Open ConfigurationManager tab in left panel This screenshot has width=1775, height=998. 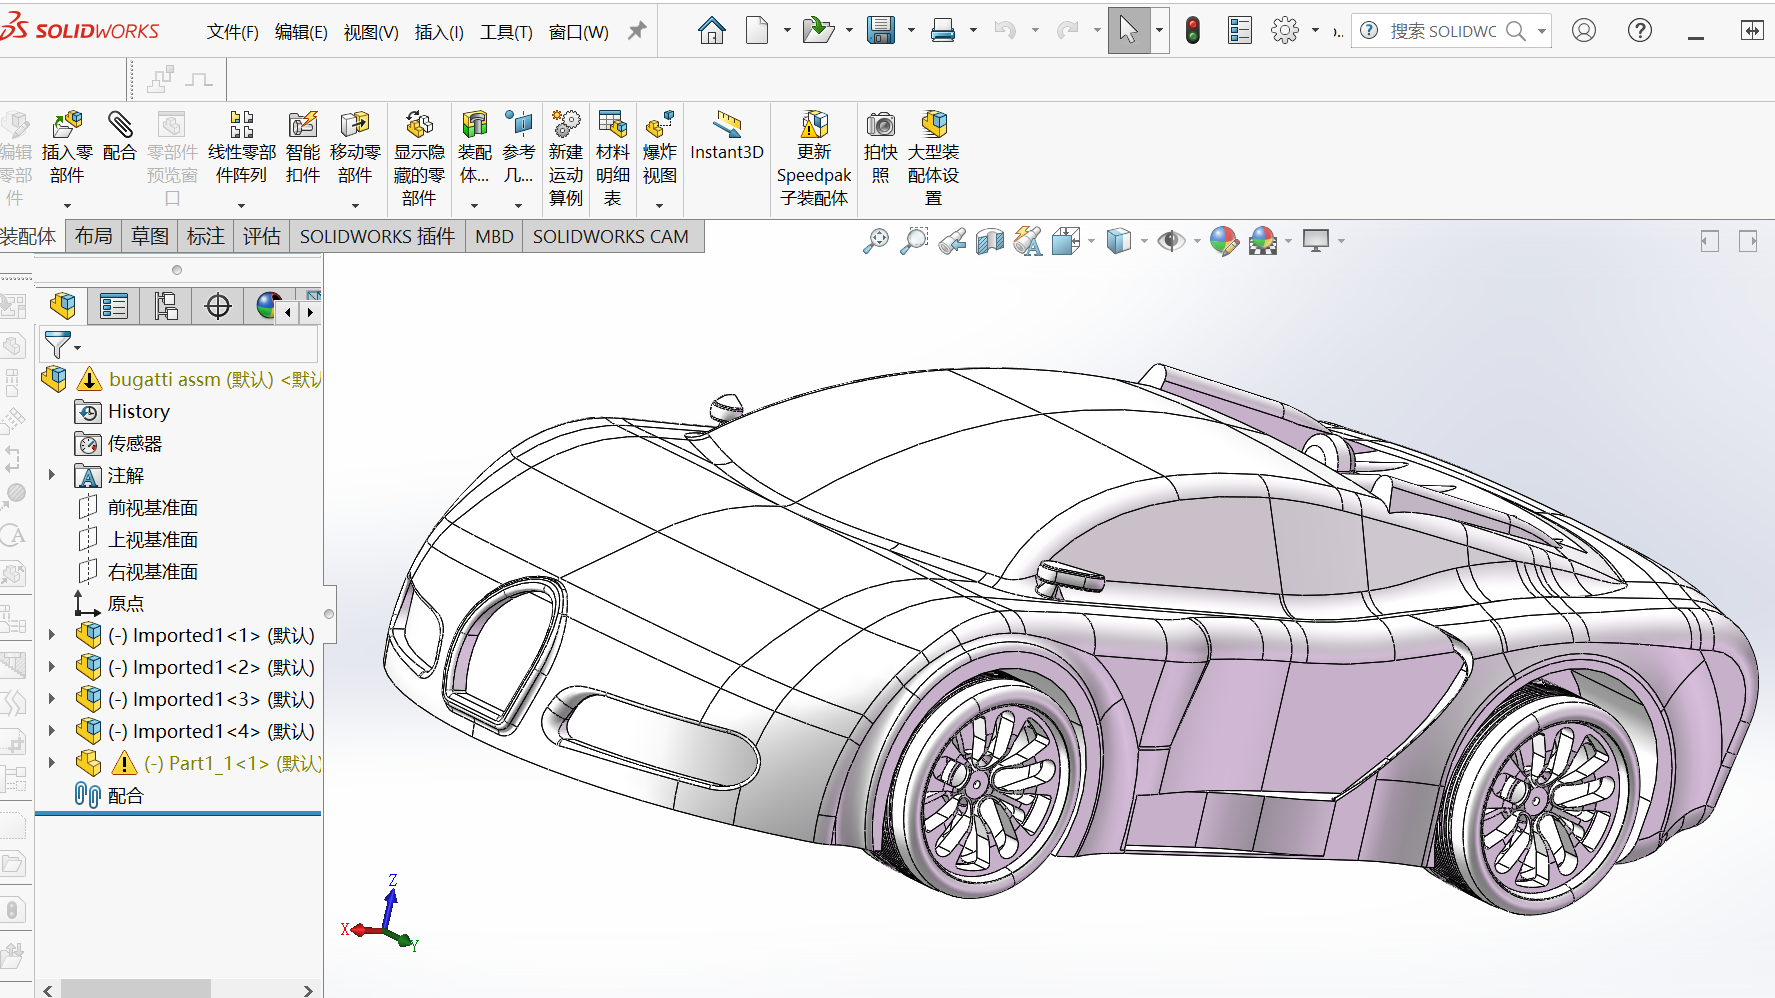(x=166, y=306)
